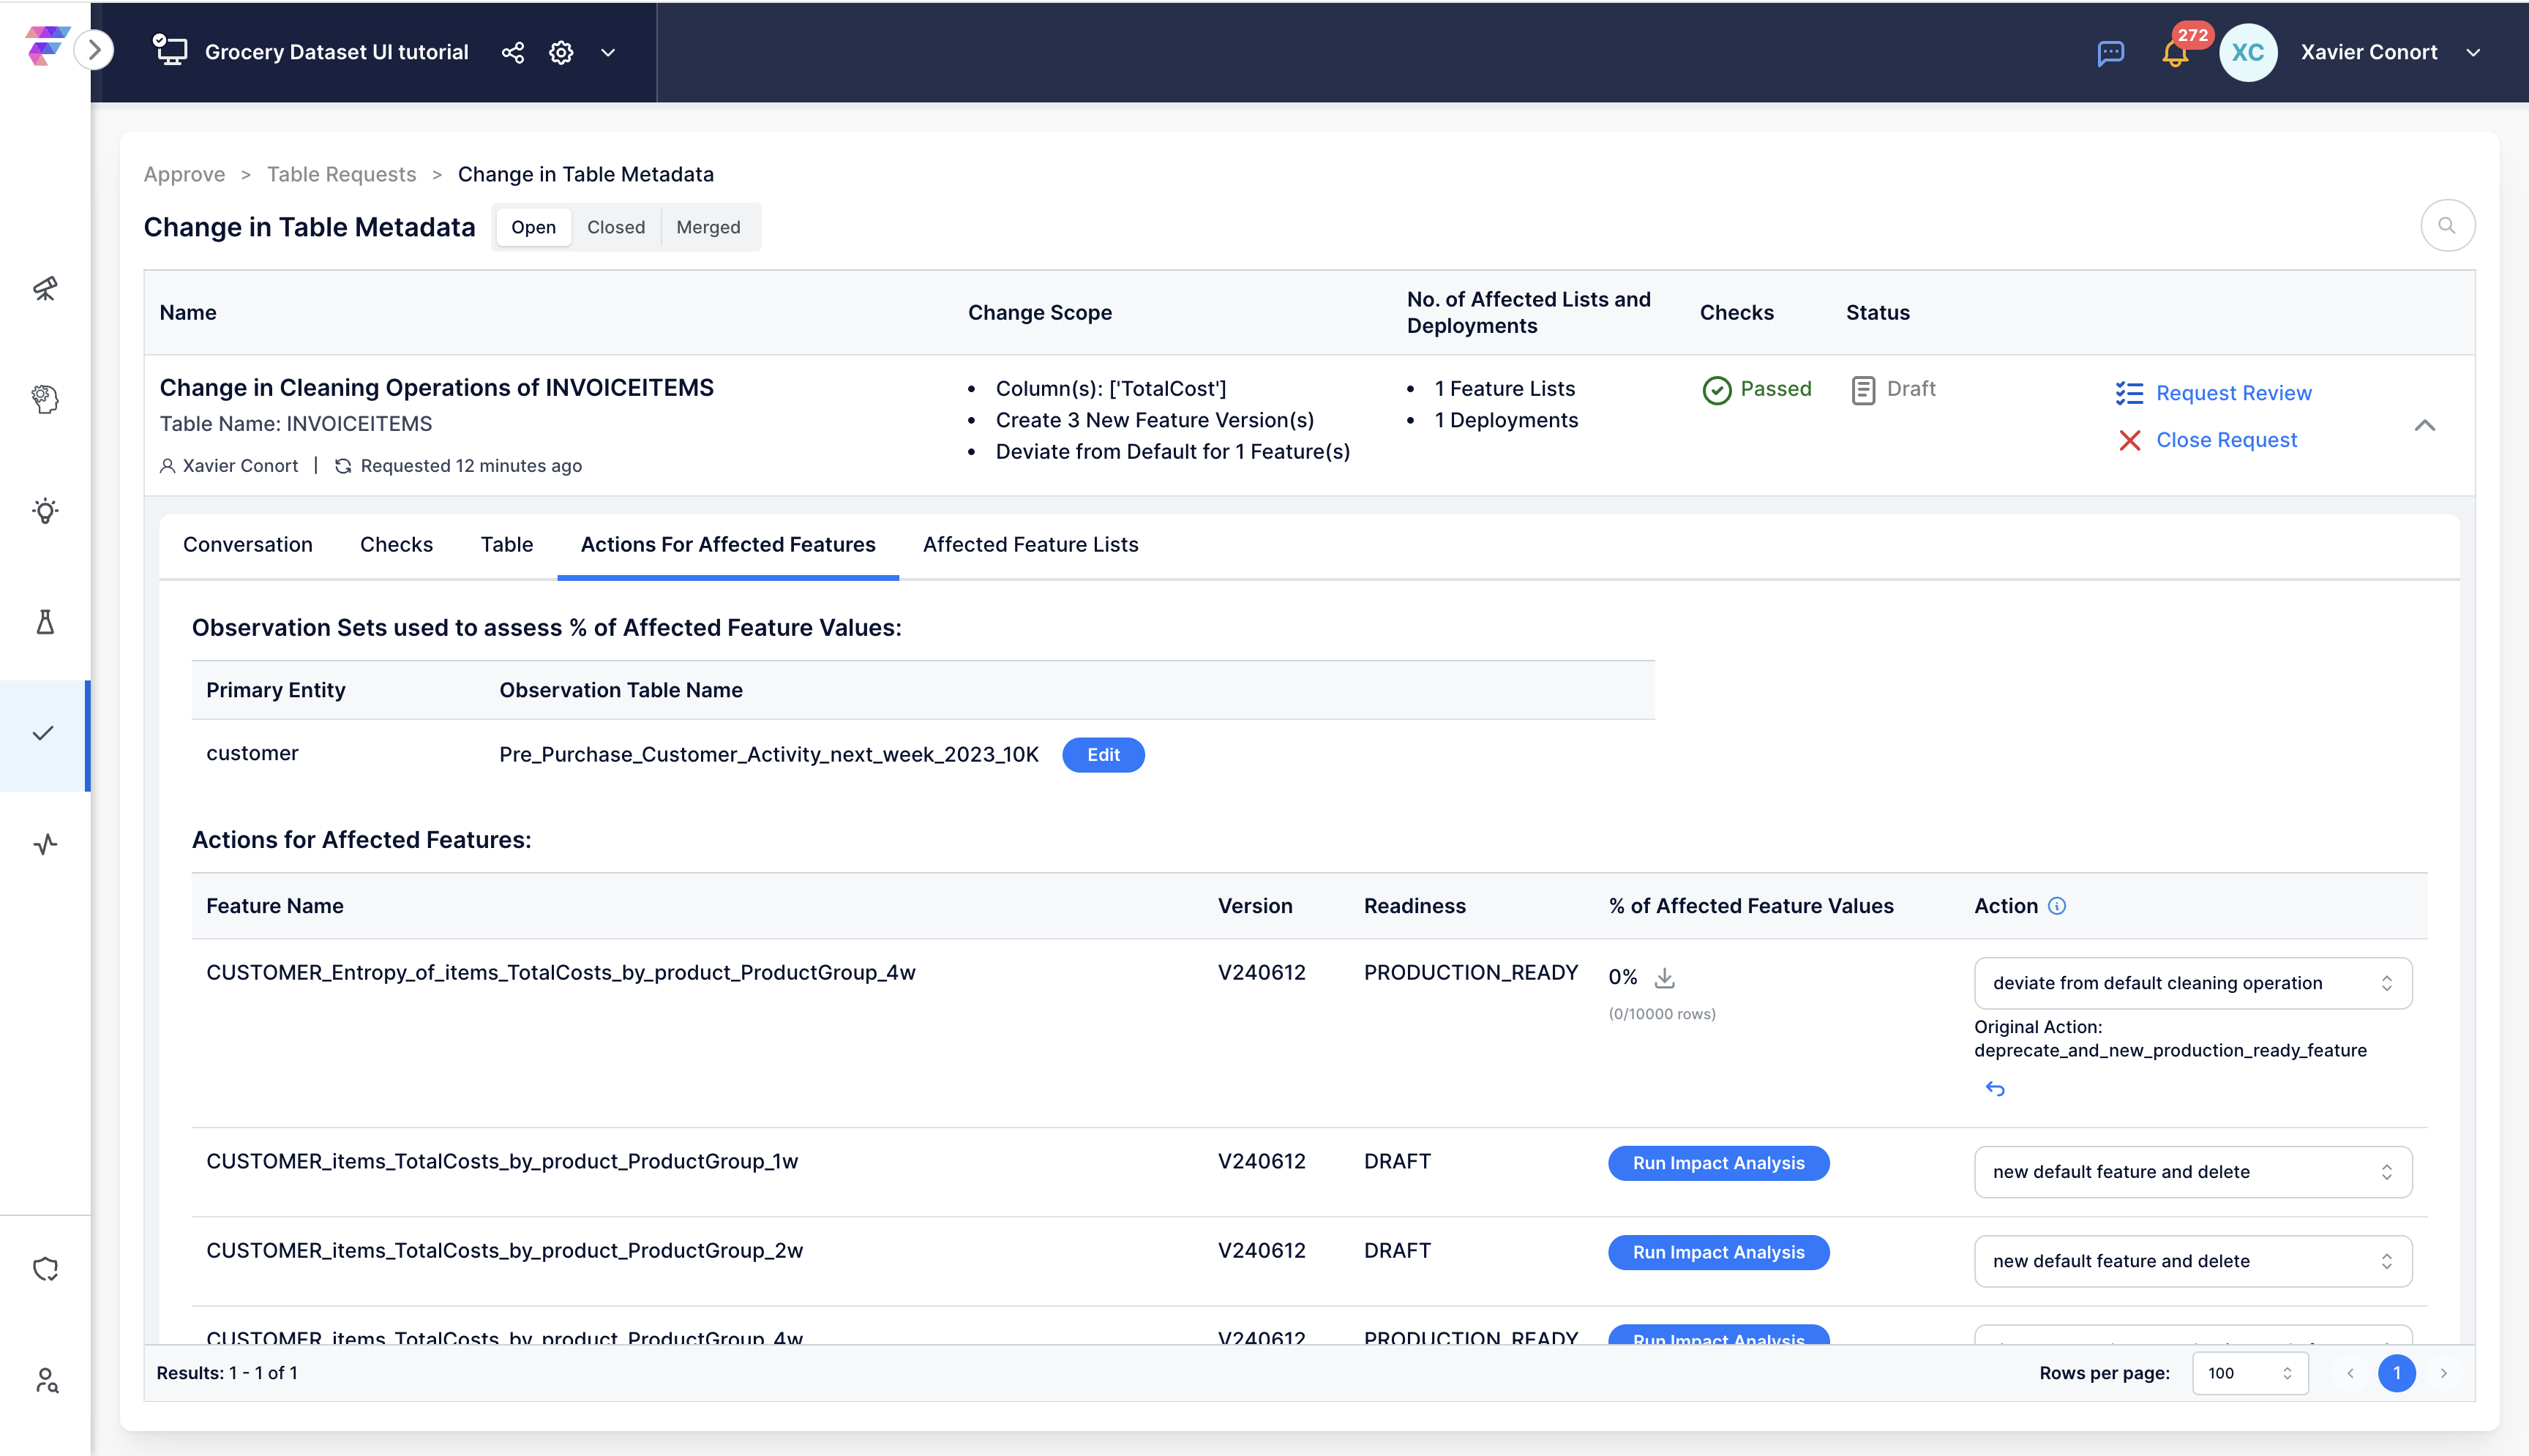Viewport: 2529px width, 1456px height.
Task: Select the Merged status filter
Action: point(708,227)
